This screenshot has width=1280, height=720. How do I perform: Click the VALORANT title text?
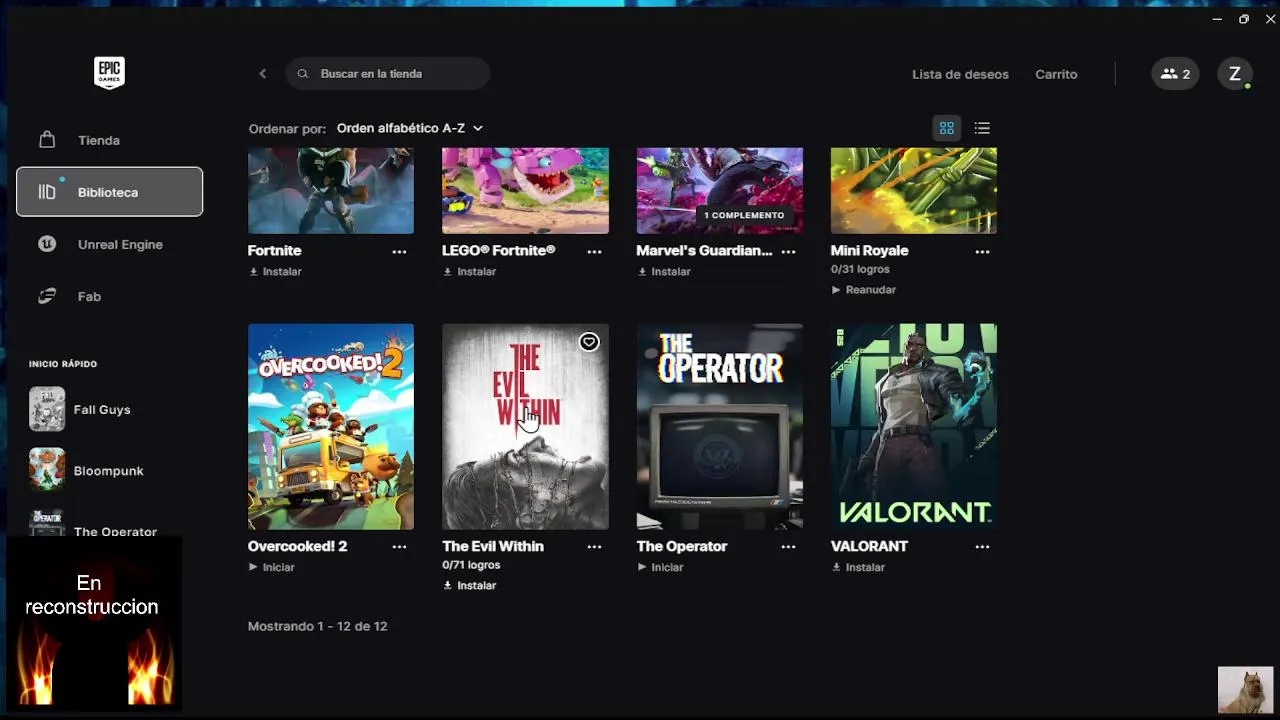pos(869,546)
